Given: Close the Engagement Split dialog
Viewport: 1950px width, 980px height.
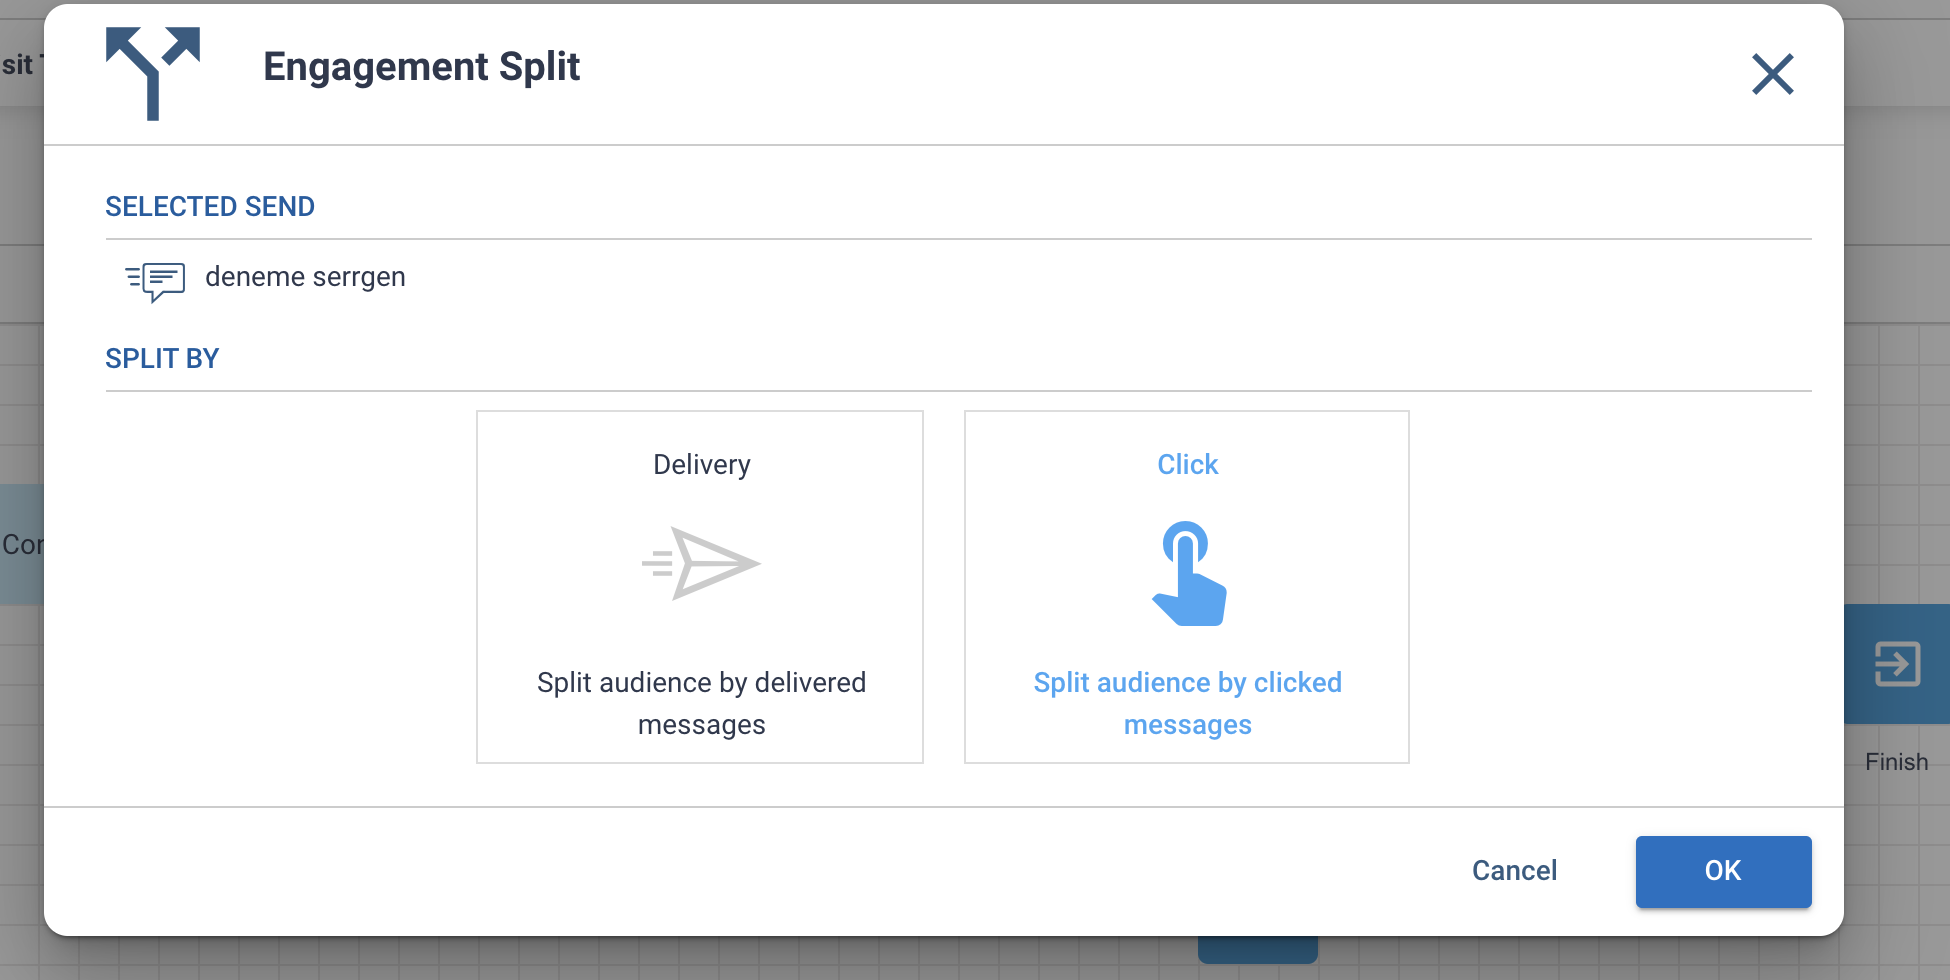Looking at the screenshot, I should click(x=1772, y=74).
